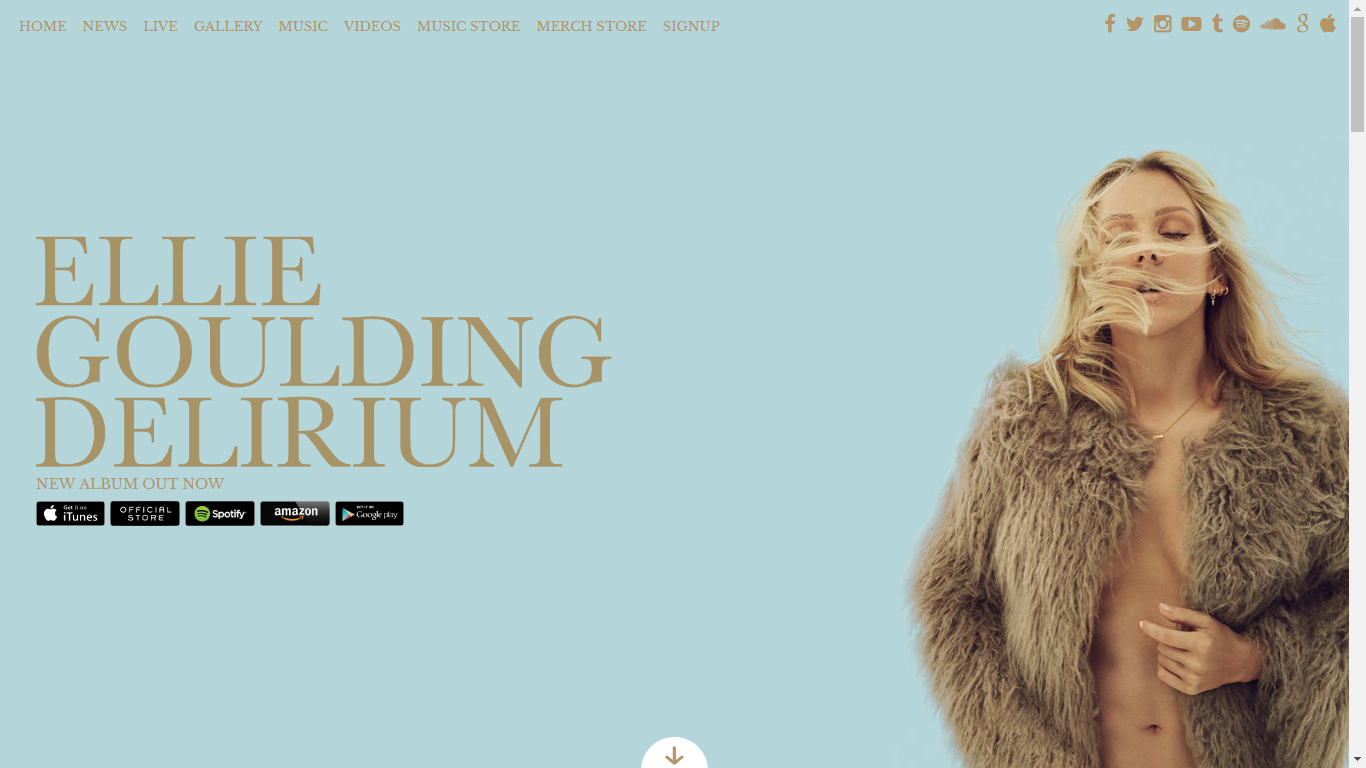The image size is (1366, 768).
Task: Click the scrollbar down arrow
Action: (x=1357, y=759)
